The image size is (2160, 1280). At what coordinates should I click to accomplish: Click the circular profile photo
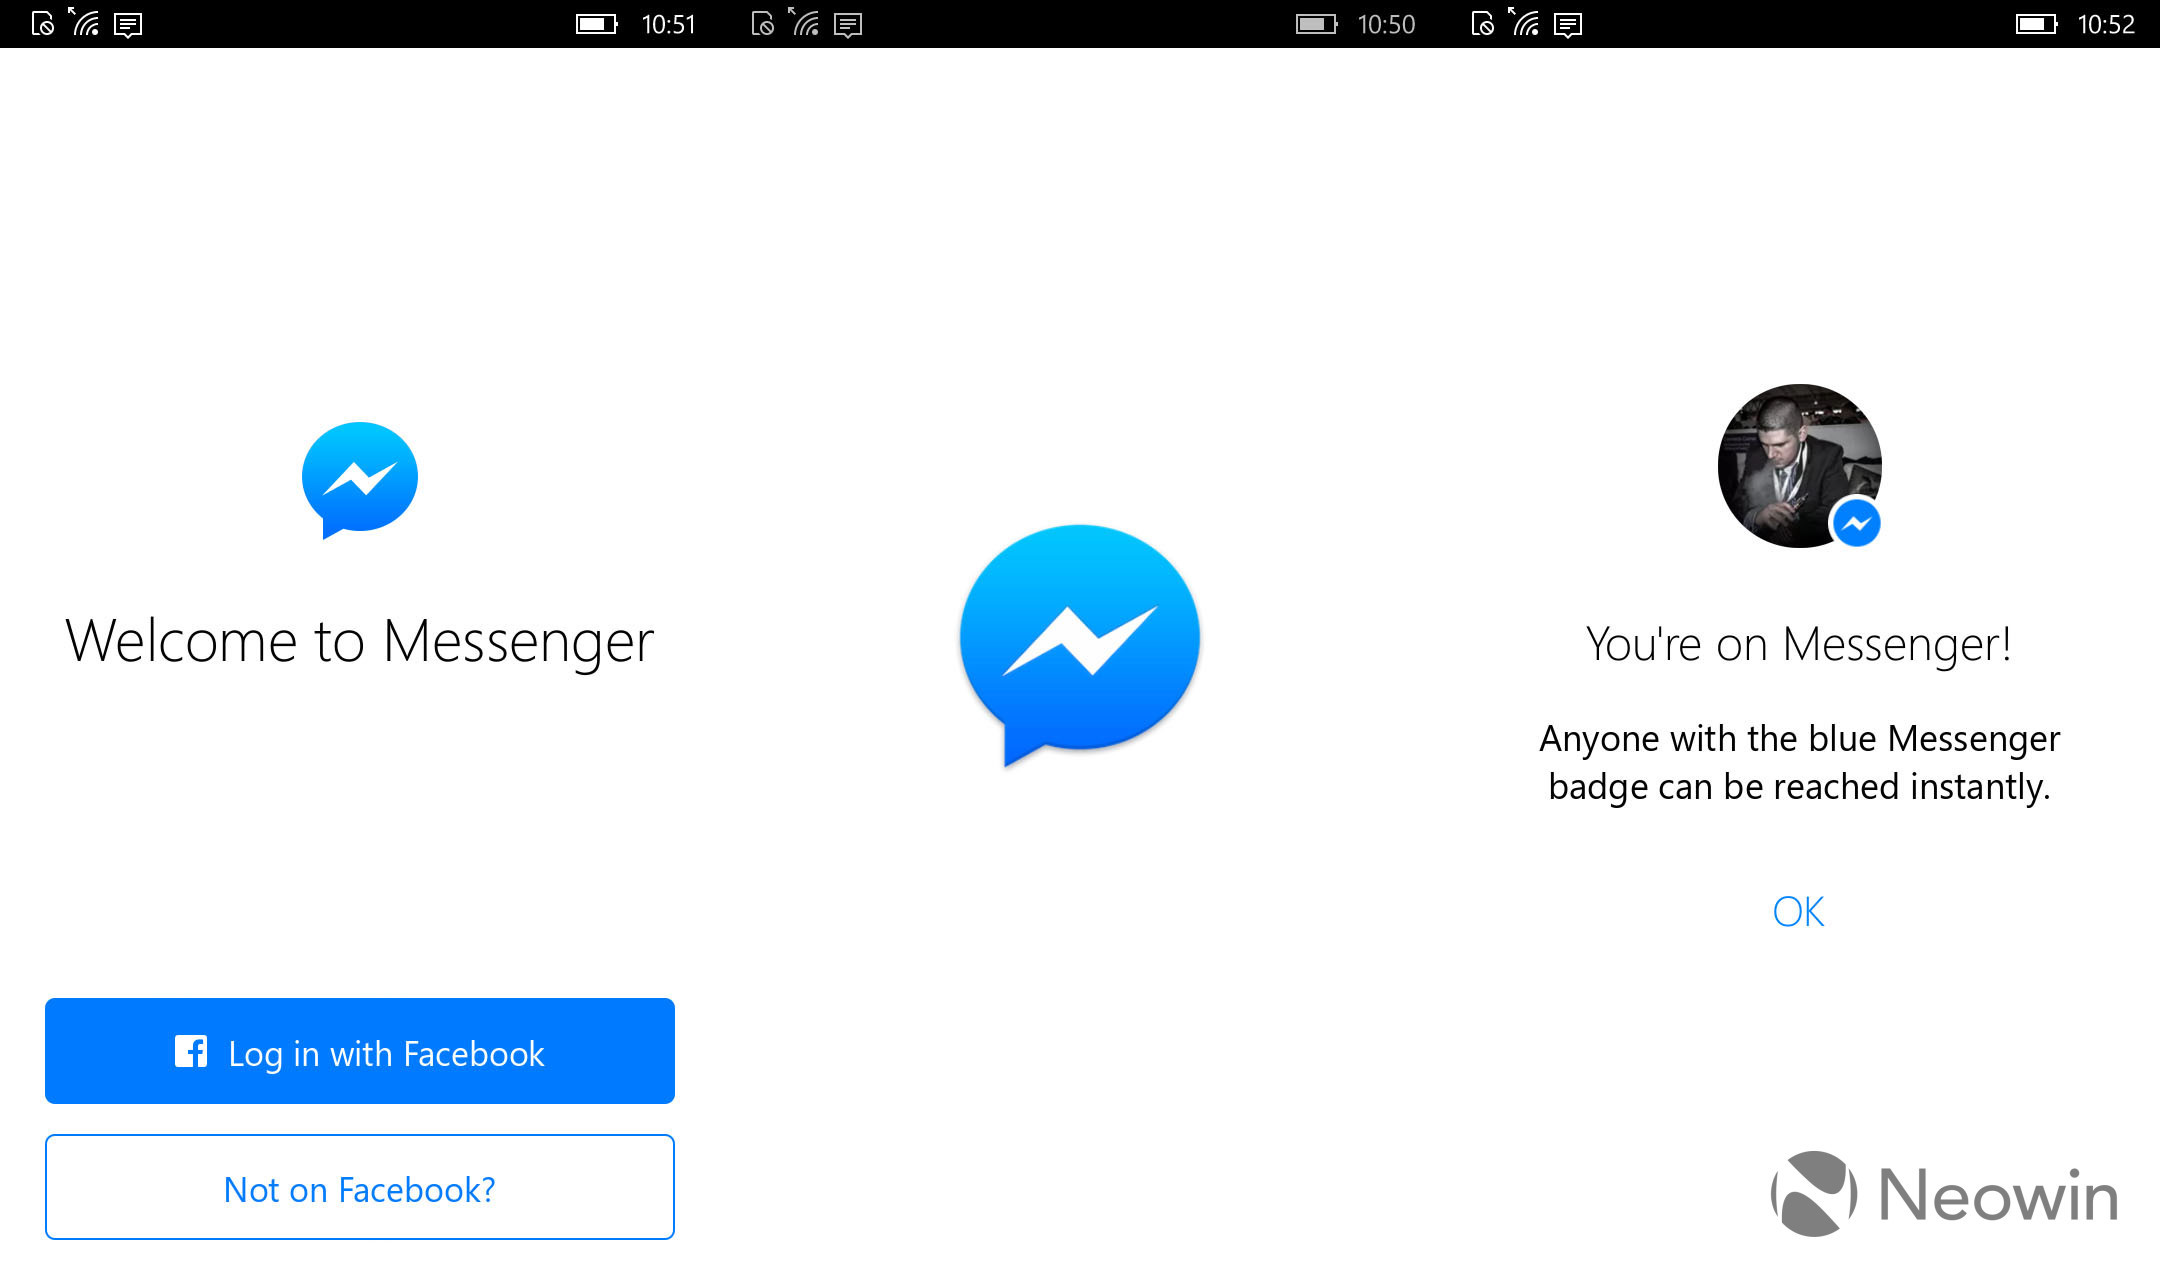tap(1799, 466)
